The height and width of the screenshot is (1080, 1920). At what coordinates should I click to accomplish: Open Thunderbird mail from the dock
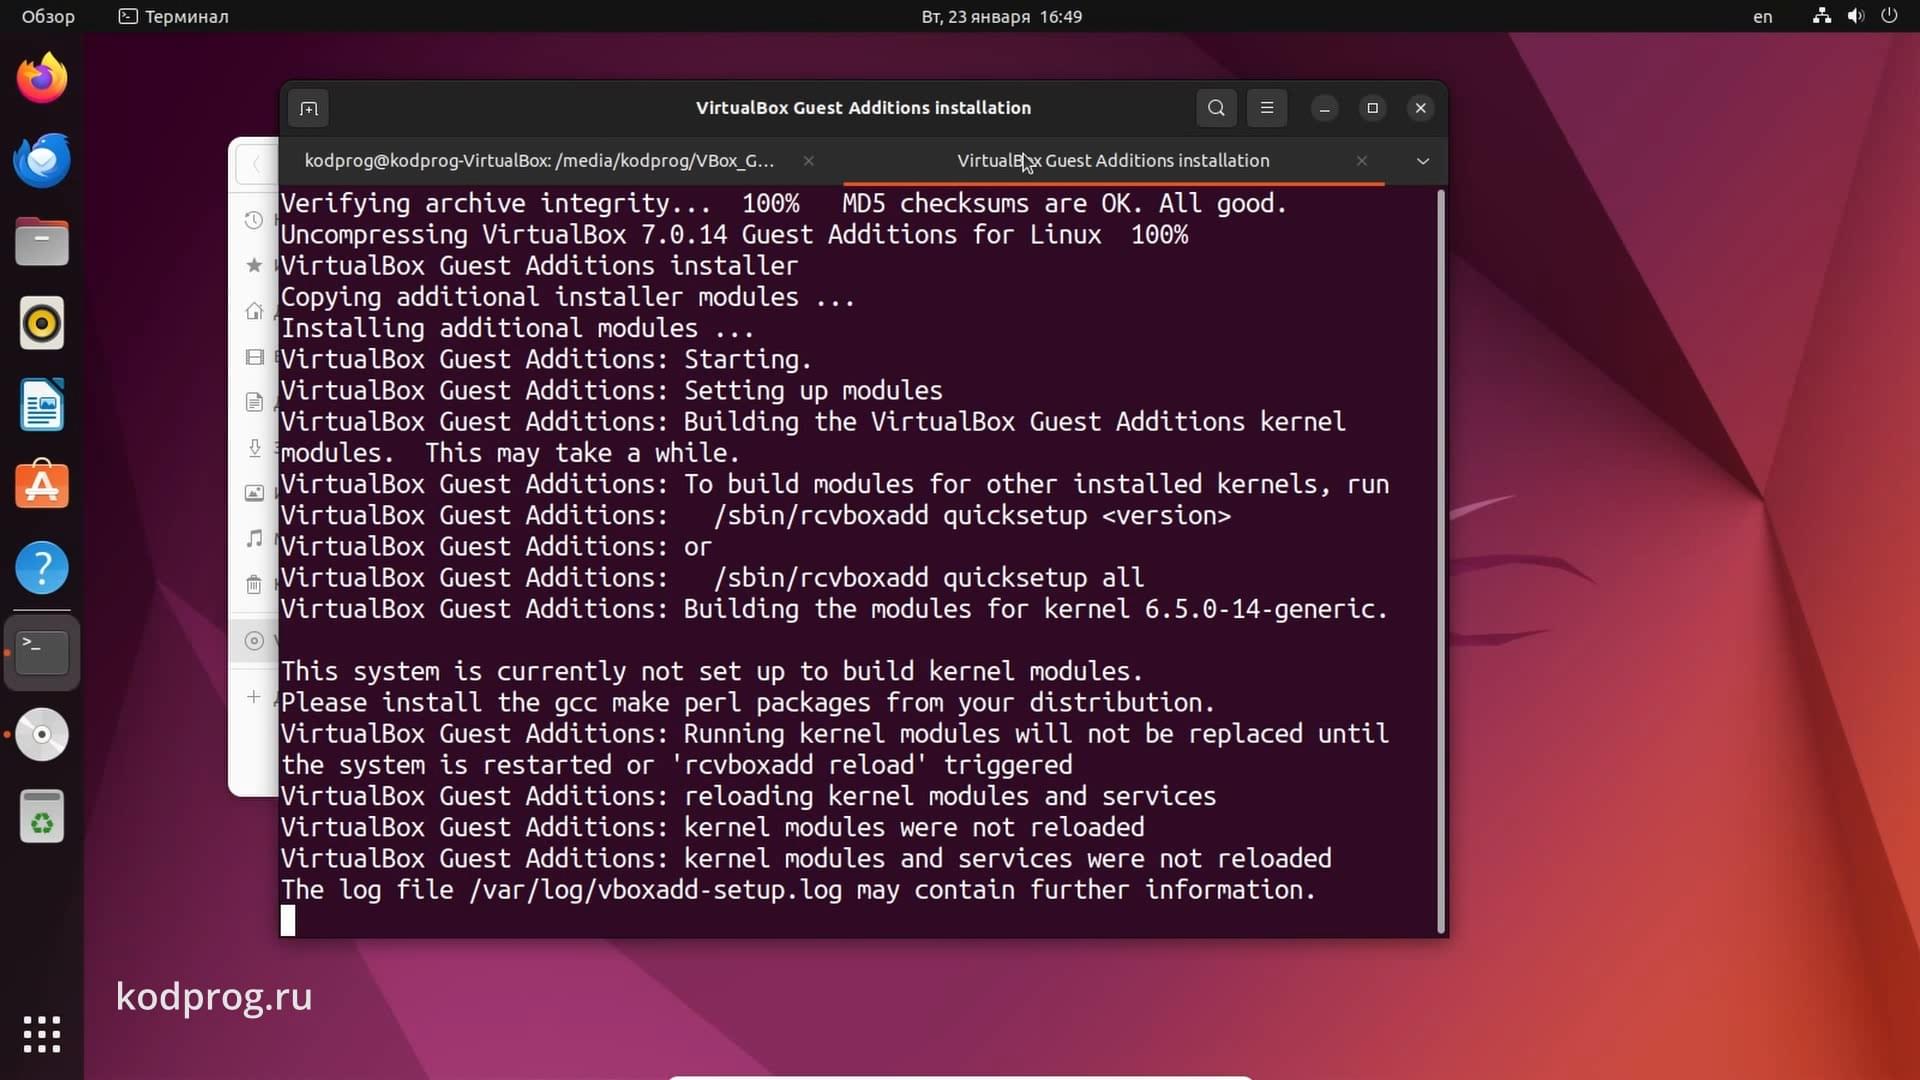pos(42,160)
